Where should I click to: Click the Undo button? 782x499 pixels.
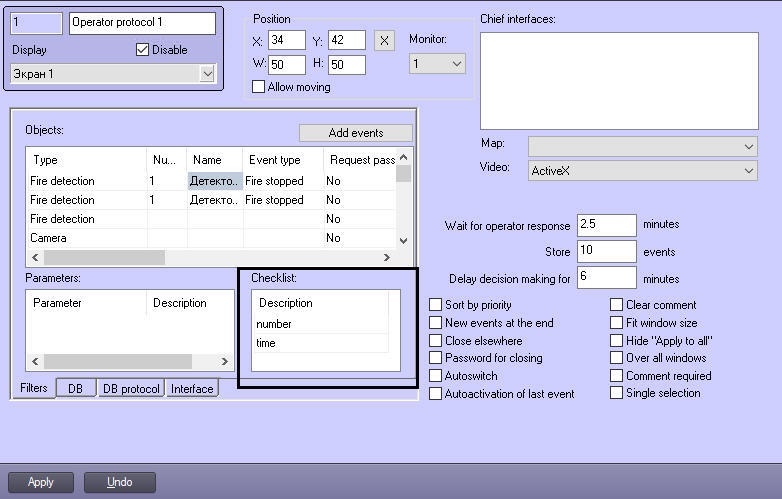coord(119,482)
